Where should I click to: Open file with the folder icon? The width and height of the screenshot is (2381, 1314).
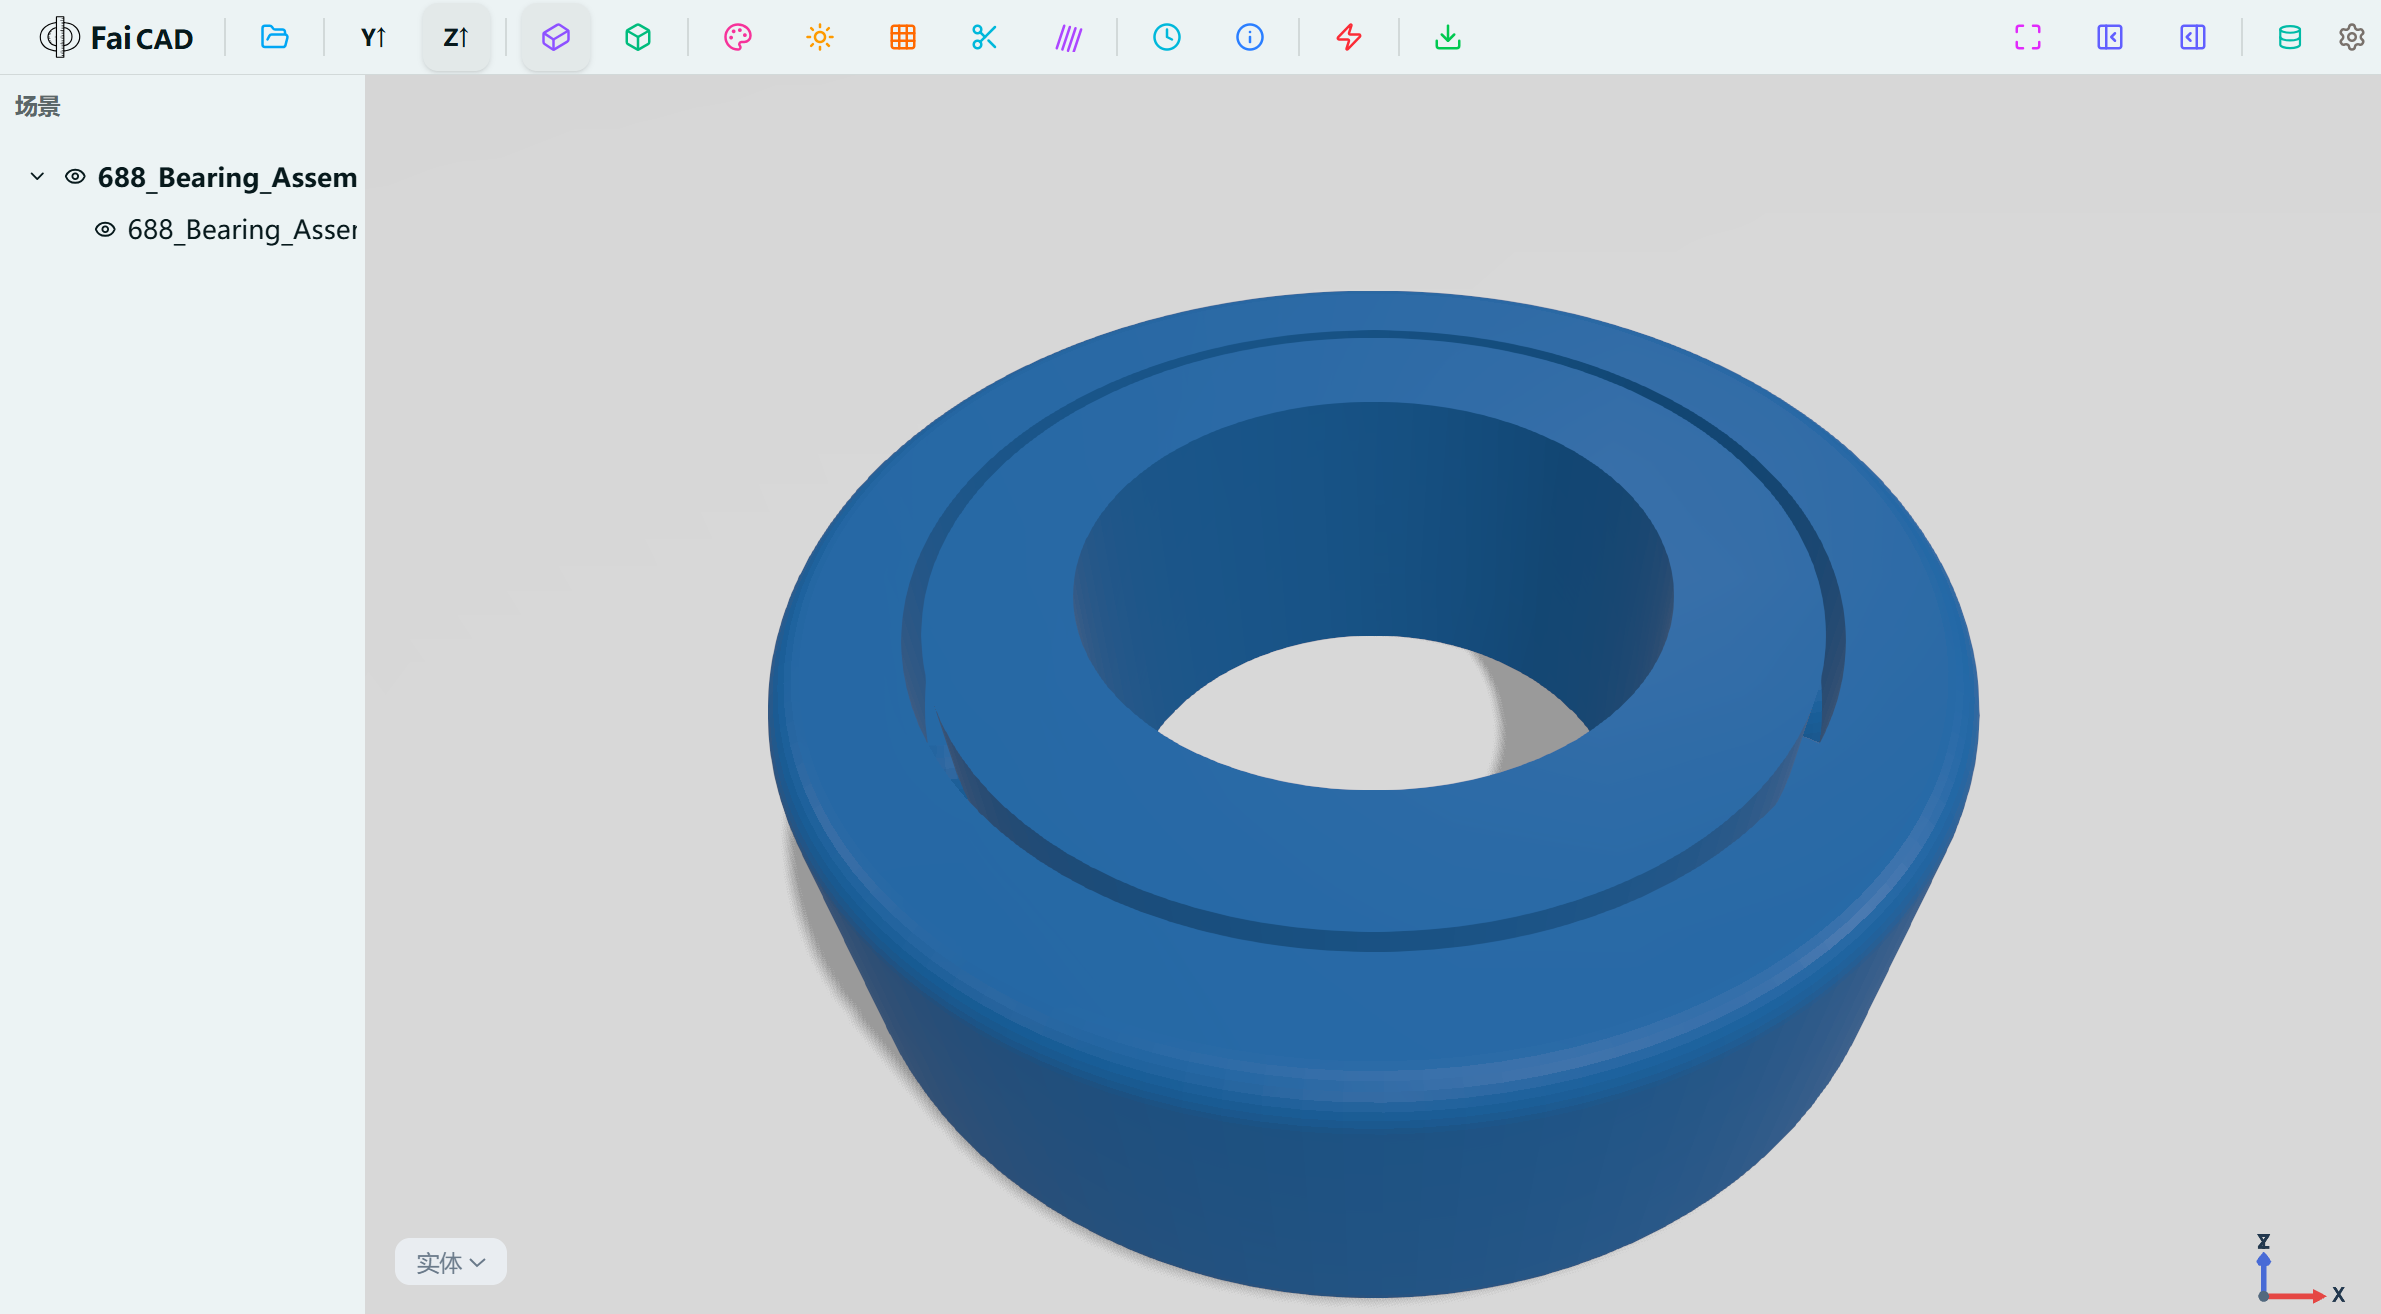274,37
